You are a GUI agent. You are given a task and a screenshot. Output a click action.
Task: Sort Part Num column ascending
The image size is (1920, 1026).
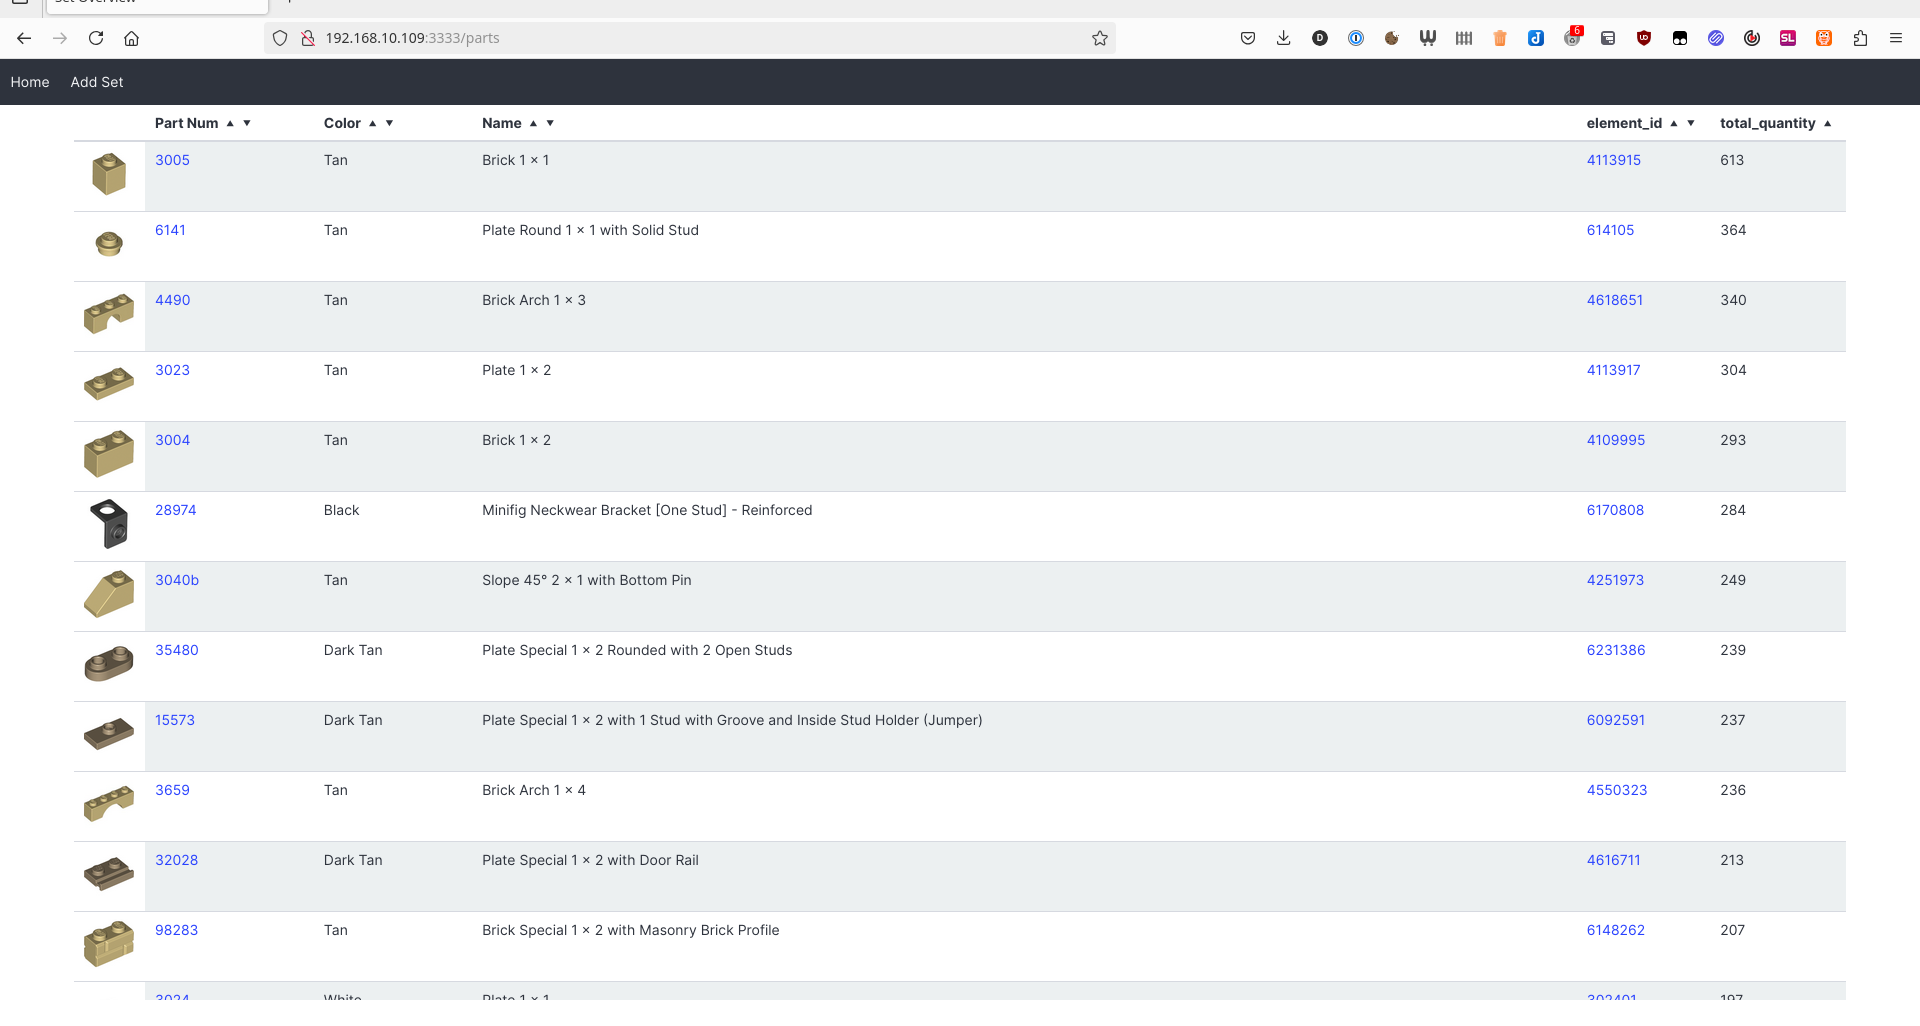[x=230, y=123]
